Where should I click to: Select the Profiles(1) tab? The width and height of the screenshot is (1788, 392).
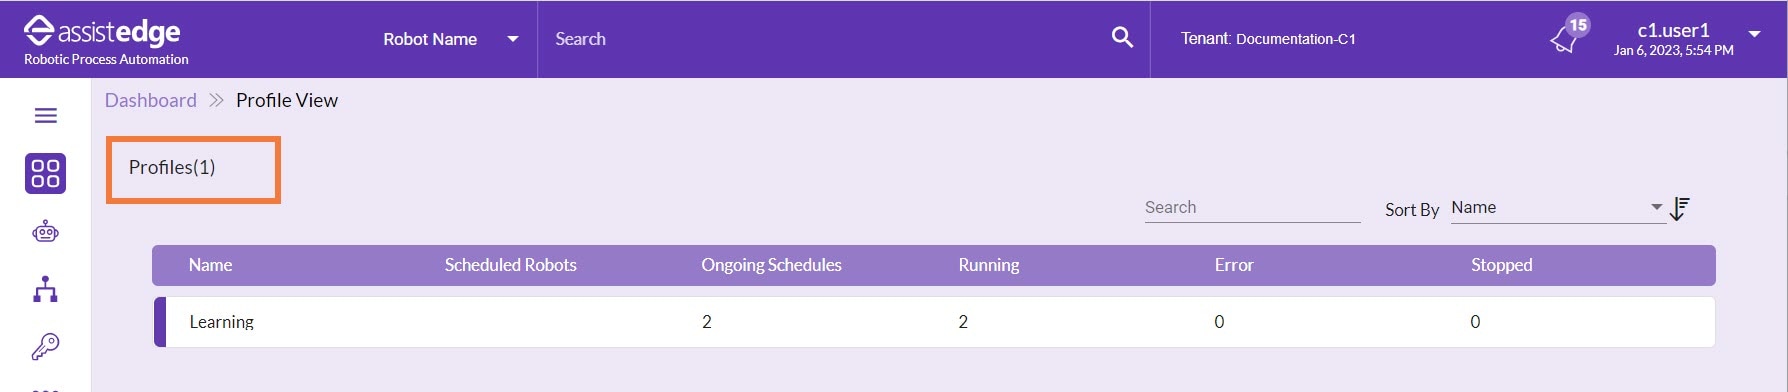click(193, 170)
